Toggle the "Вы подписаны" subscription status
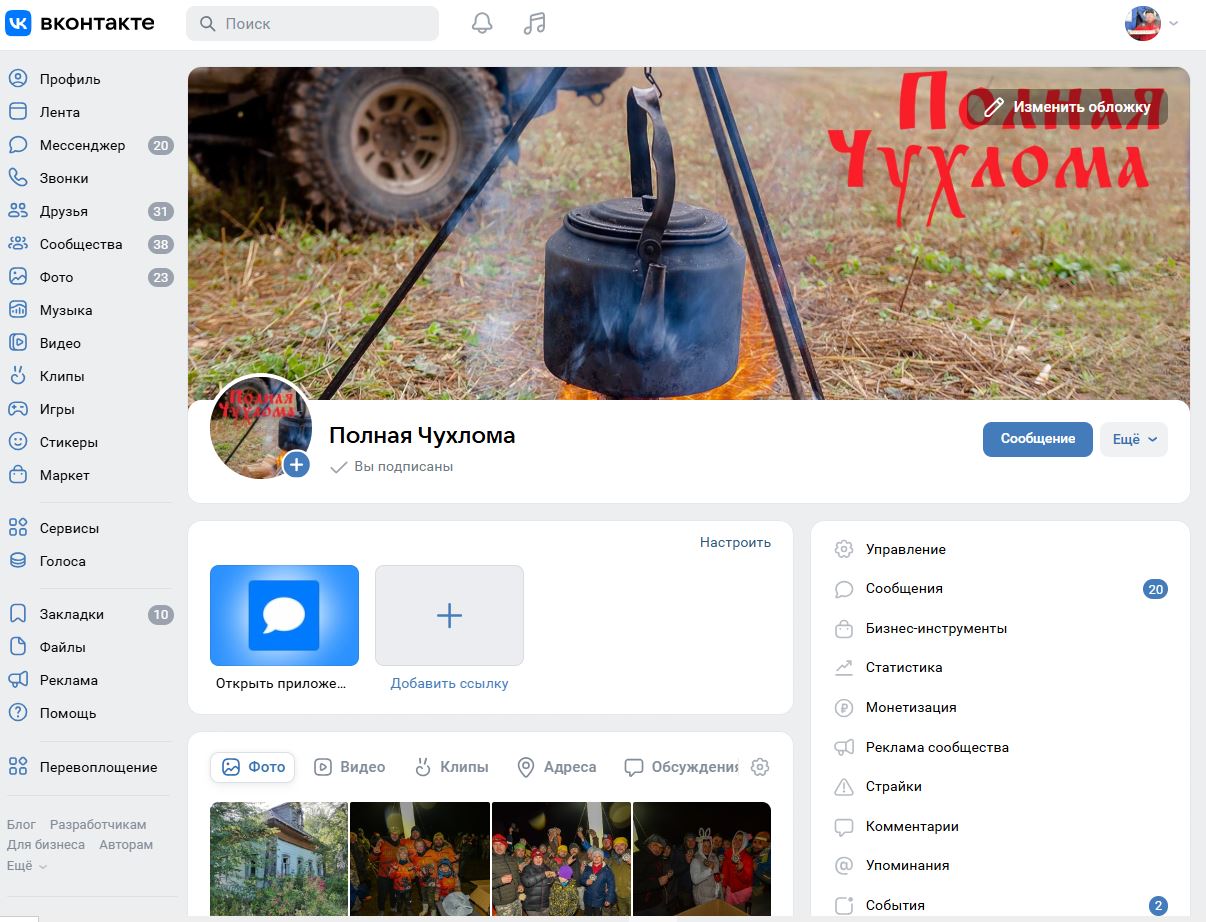Viewport: 1206px width, 922px height. click(392, 467)
